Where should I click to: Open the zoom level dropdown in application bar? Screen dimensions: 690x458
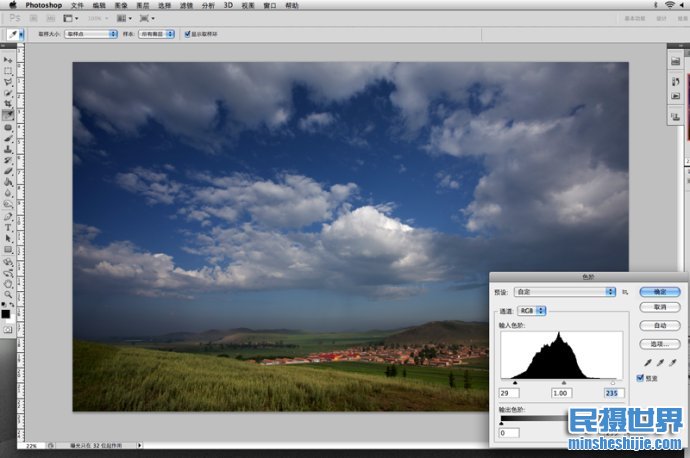(98, 18)
